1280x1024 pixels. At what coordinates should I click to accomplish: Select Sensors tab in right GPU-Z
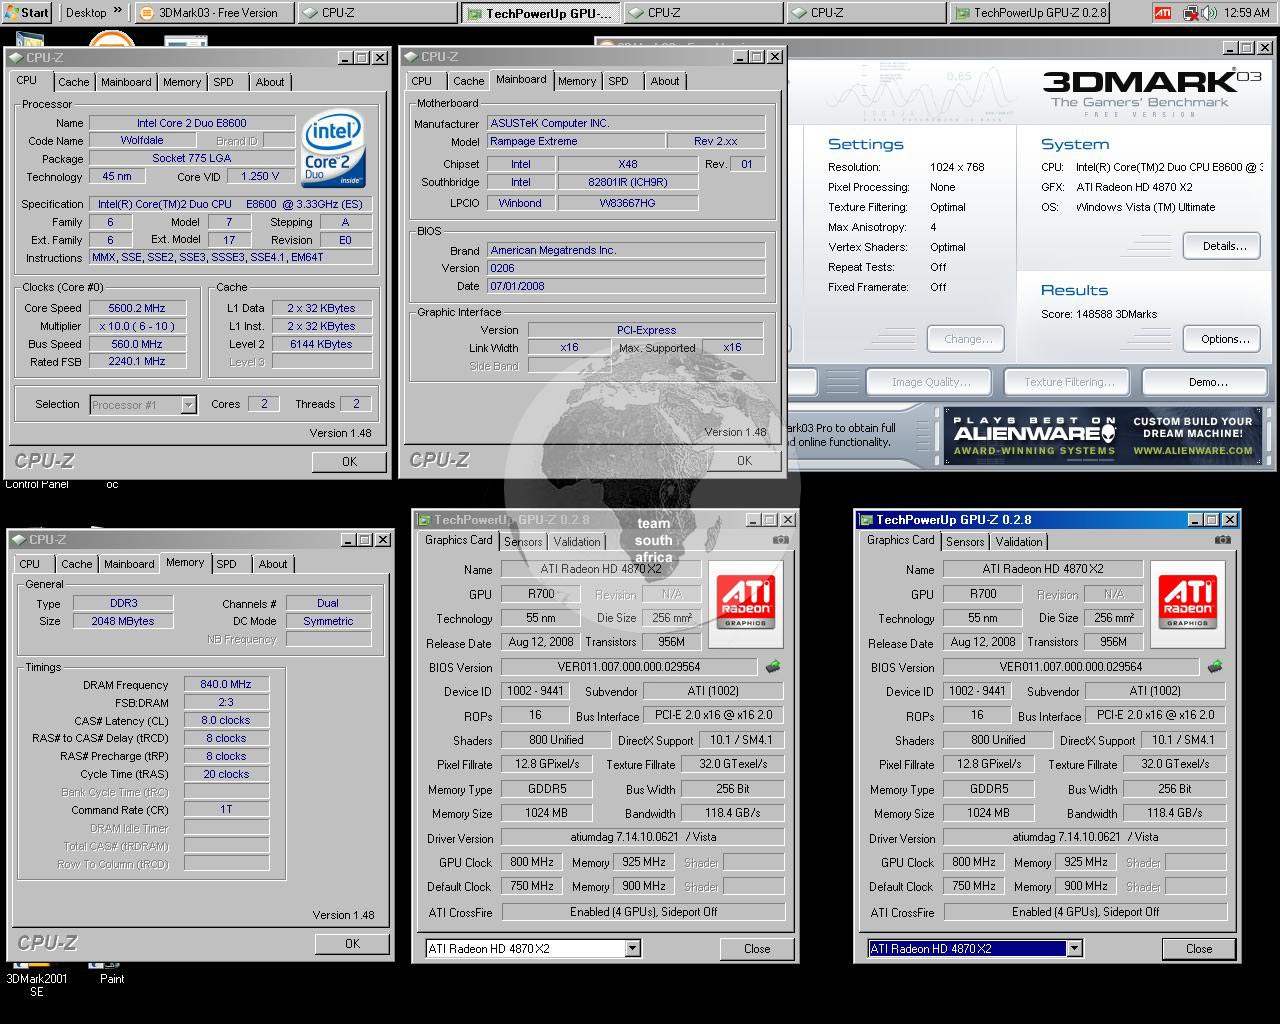[x=965, y=542]
